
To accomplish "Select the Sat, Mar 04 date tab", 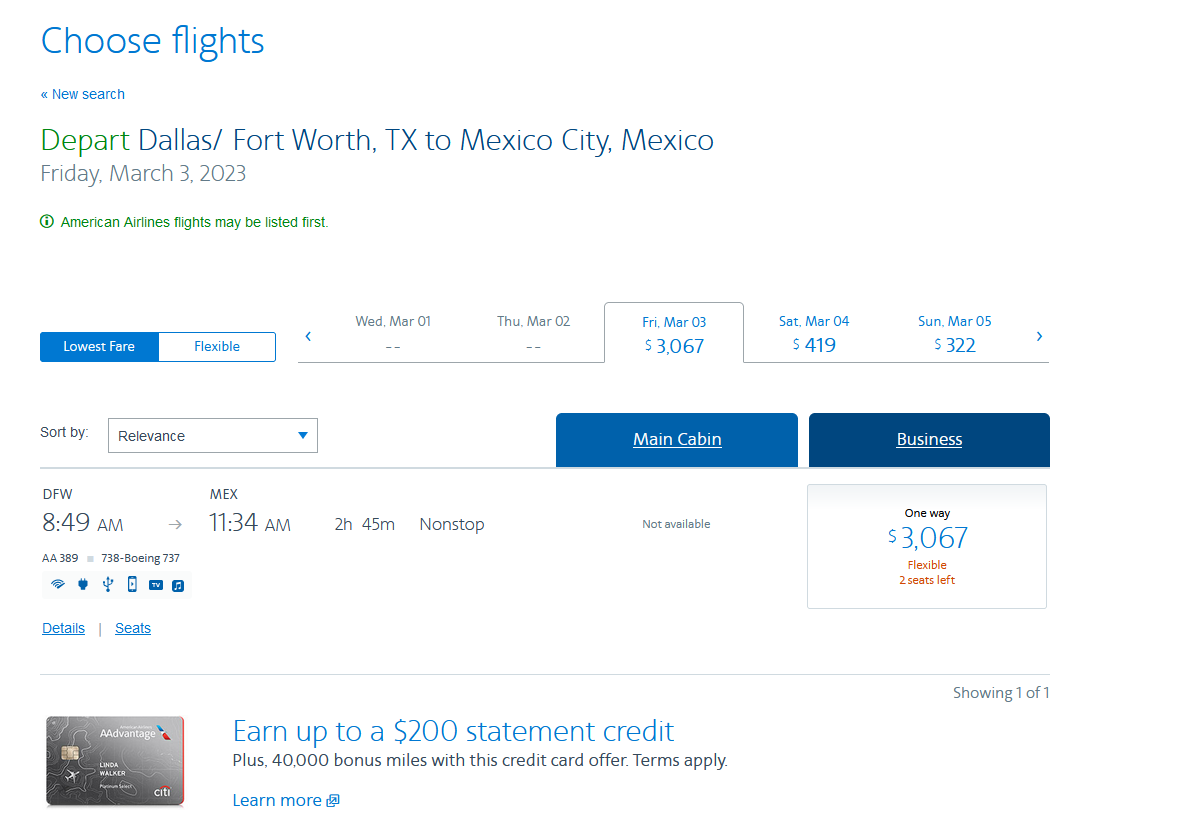I will point(814,334).
